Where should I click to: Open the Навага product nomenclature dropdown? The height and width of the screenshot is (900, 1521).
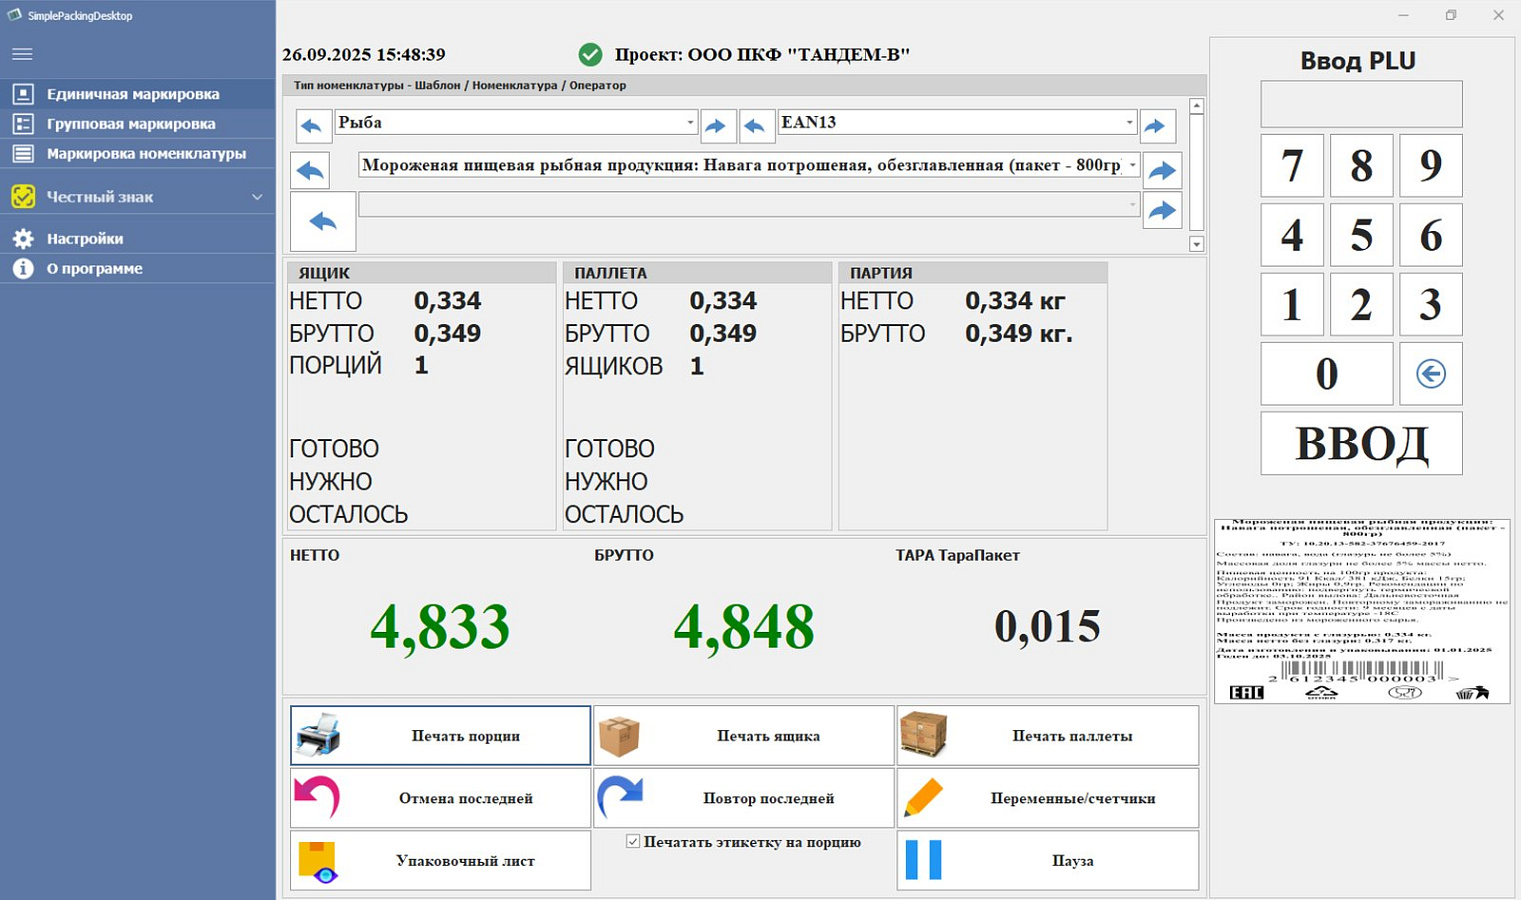[x=749, y=165]
